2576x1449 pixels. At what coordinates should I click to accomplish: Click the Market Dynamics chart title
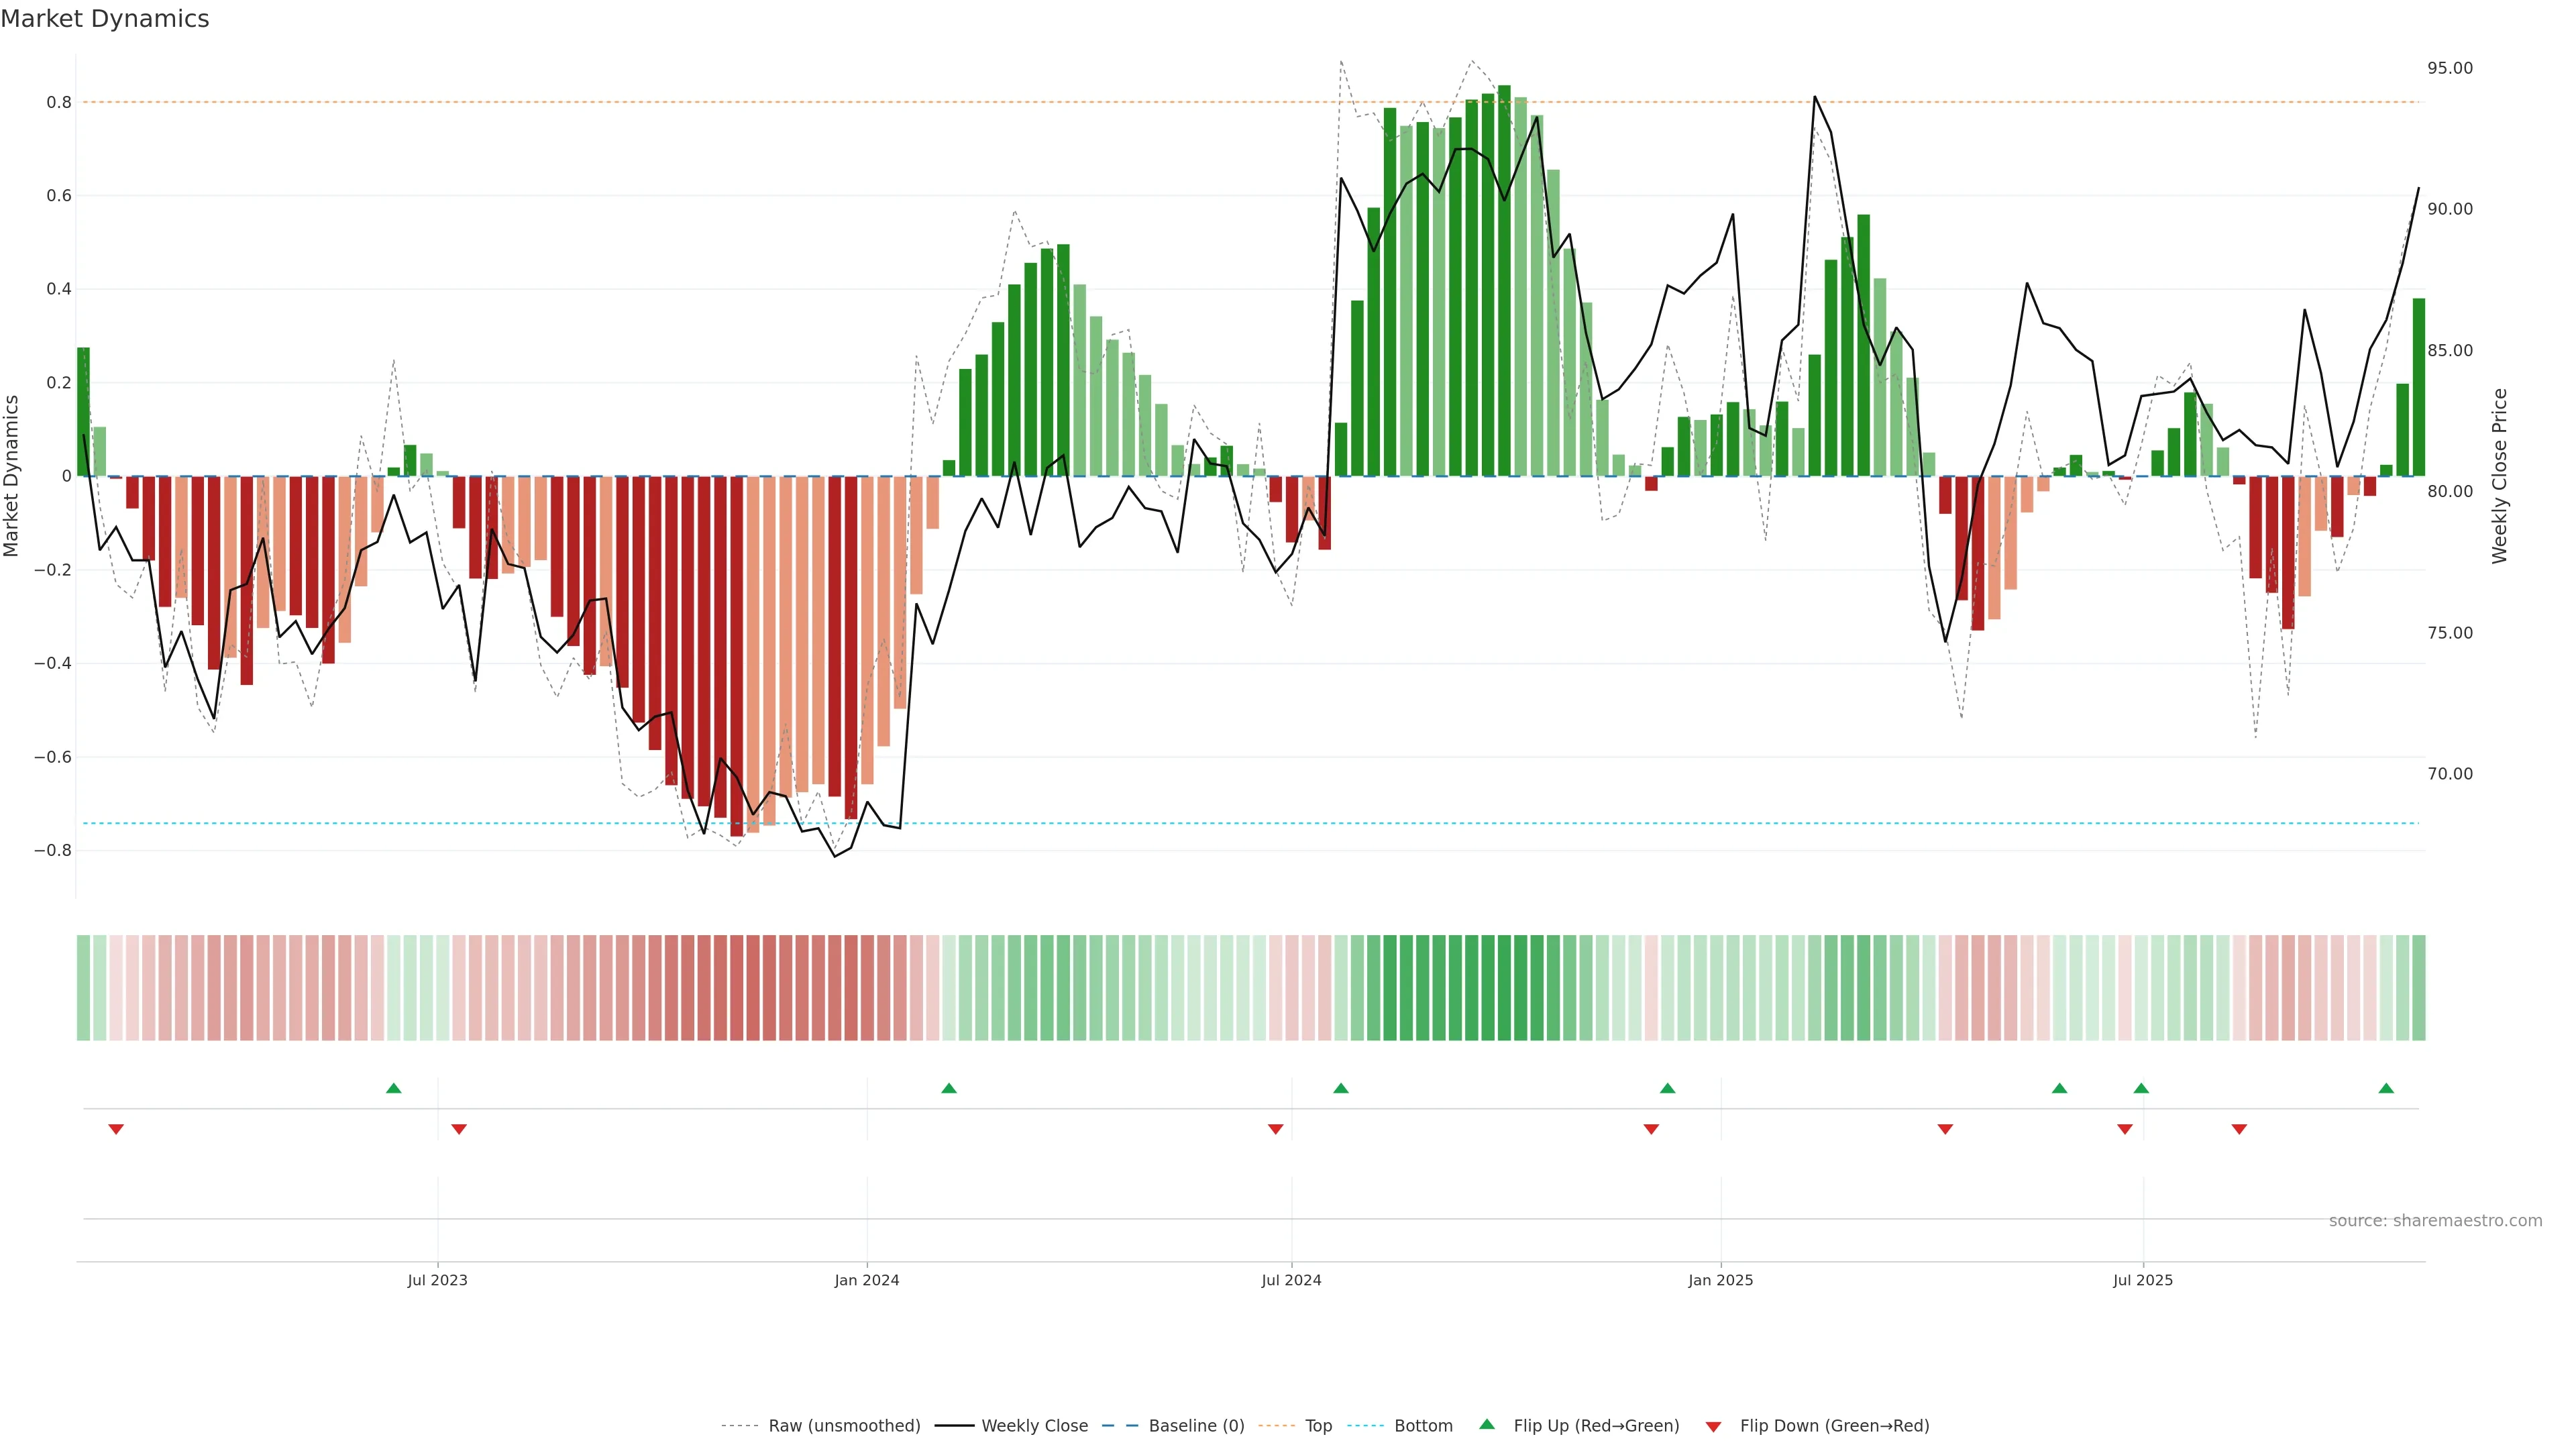(x=105, y=19)
